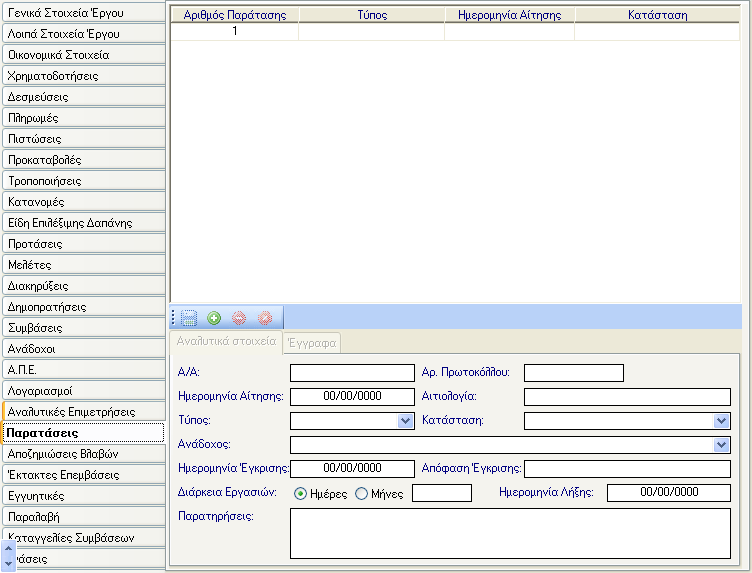752x573 pixels.
Task: Click the Απόφαση Έγκρισης input field
Action: point(627,468)
